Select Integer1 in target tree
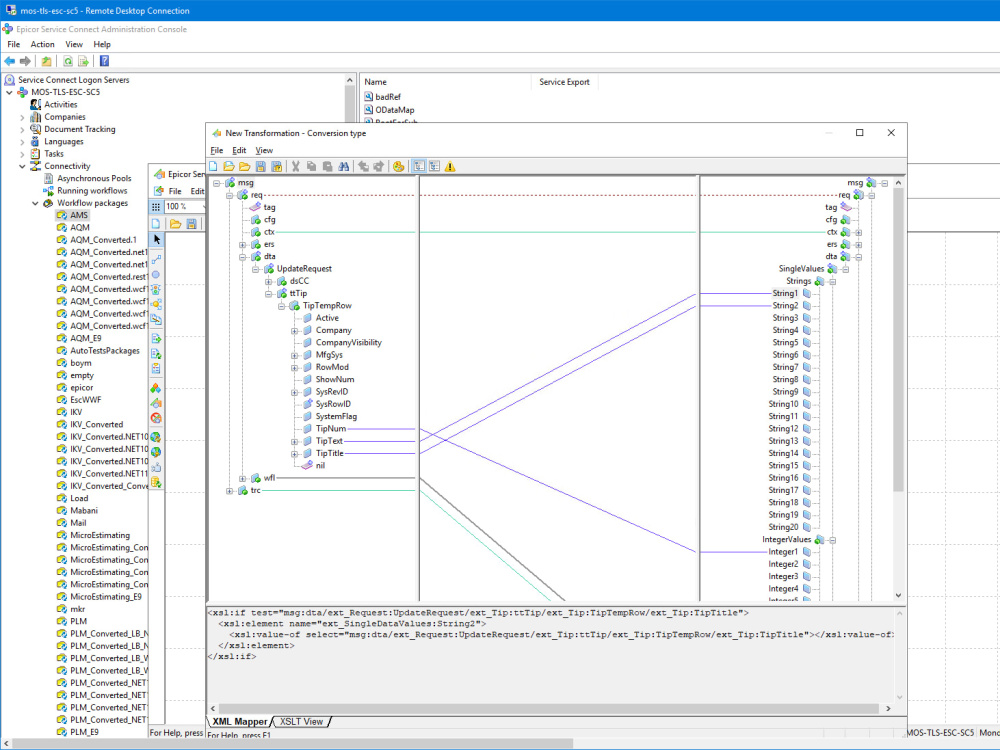Viewport: 1000px width, 750px height. (783, 552)
